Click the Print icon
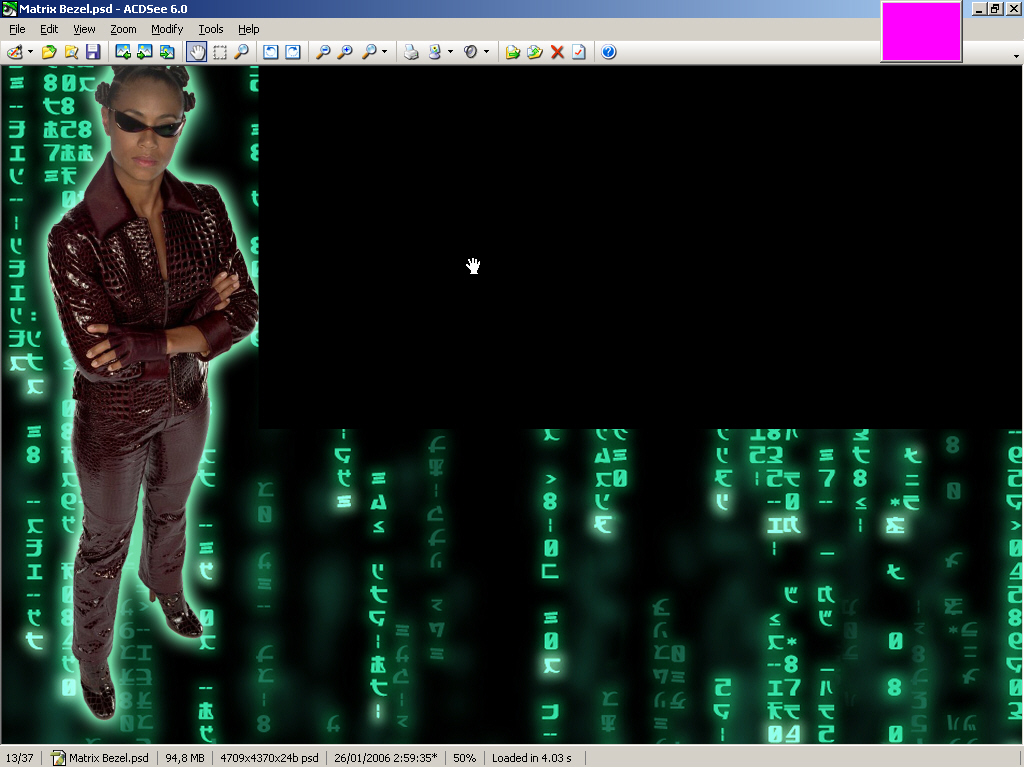The width and height of the screenshot is (1024, 768). click(411, 52)
